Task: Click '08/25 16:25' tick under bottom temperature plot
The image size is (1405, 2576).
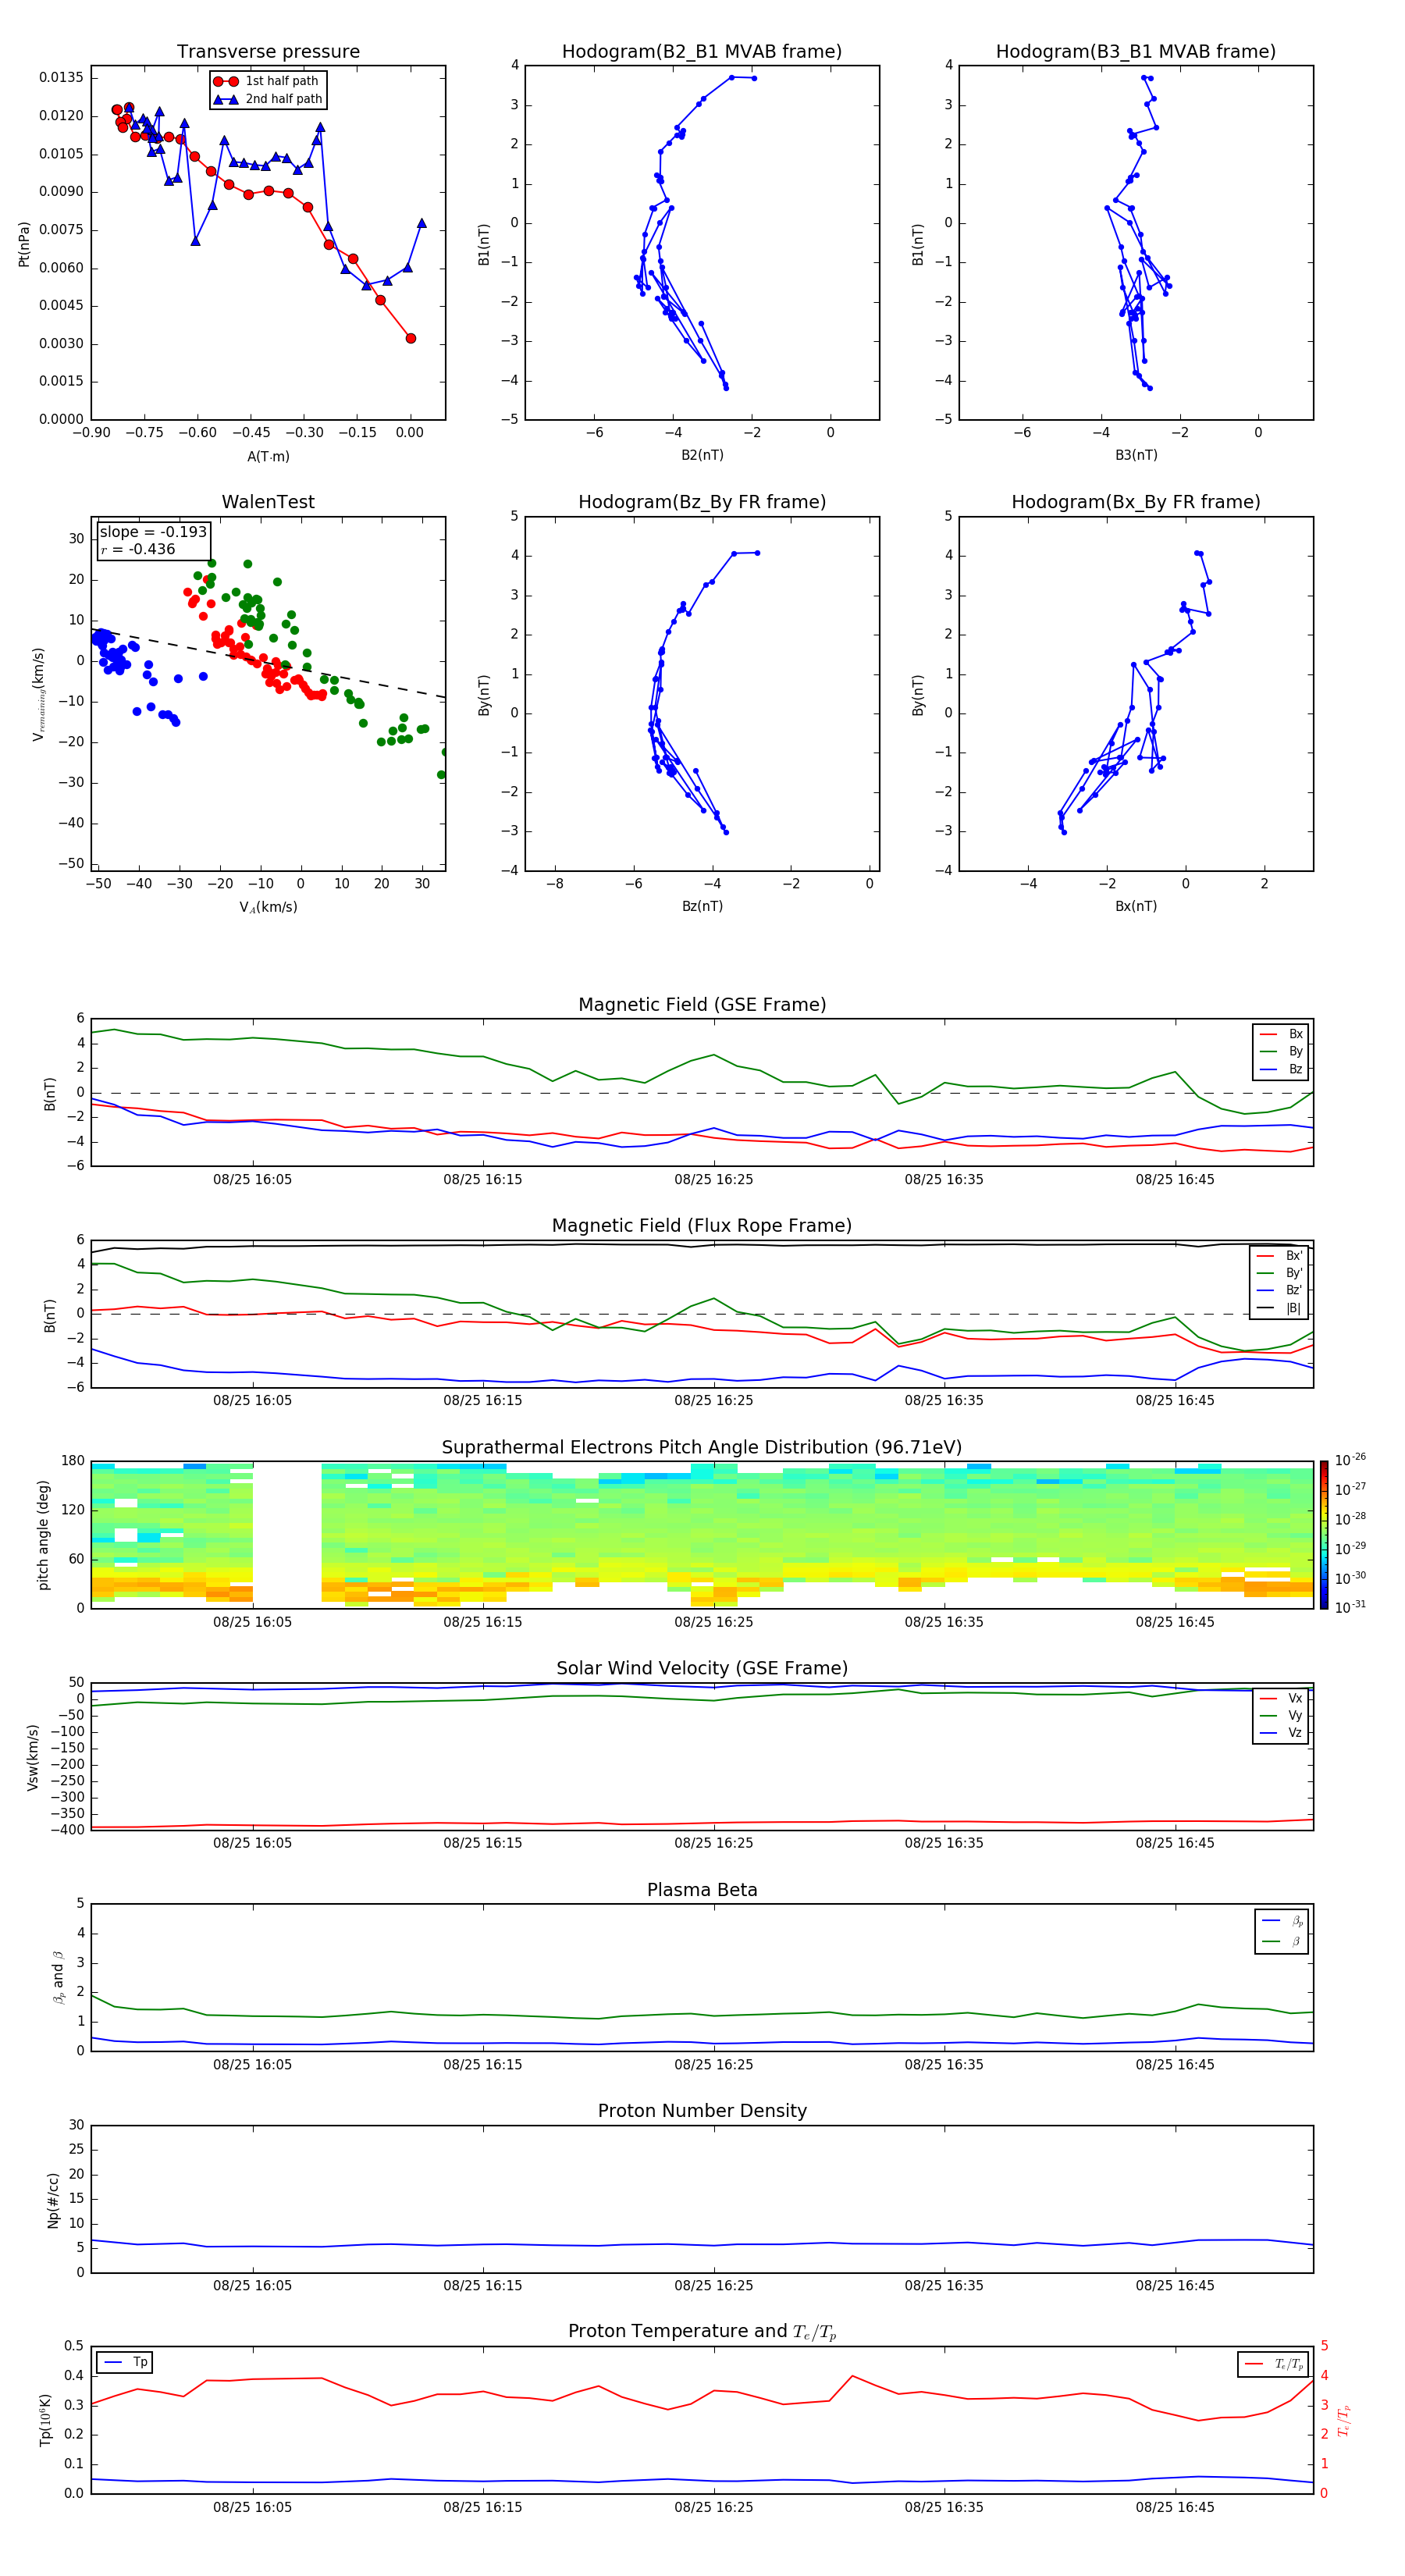Action: (713, 2507)
